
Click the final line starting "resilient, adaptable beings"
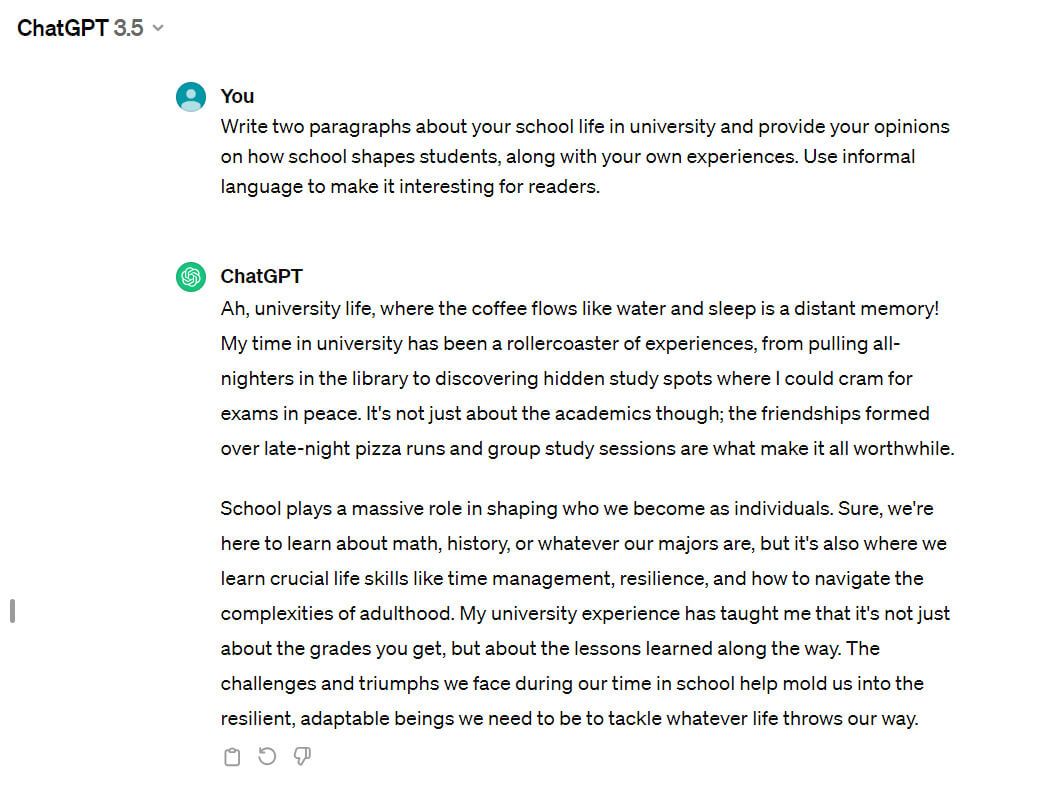click(x=568, y=719)
